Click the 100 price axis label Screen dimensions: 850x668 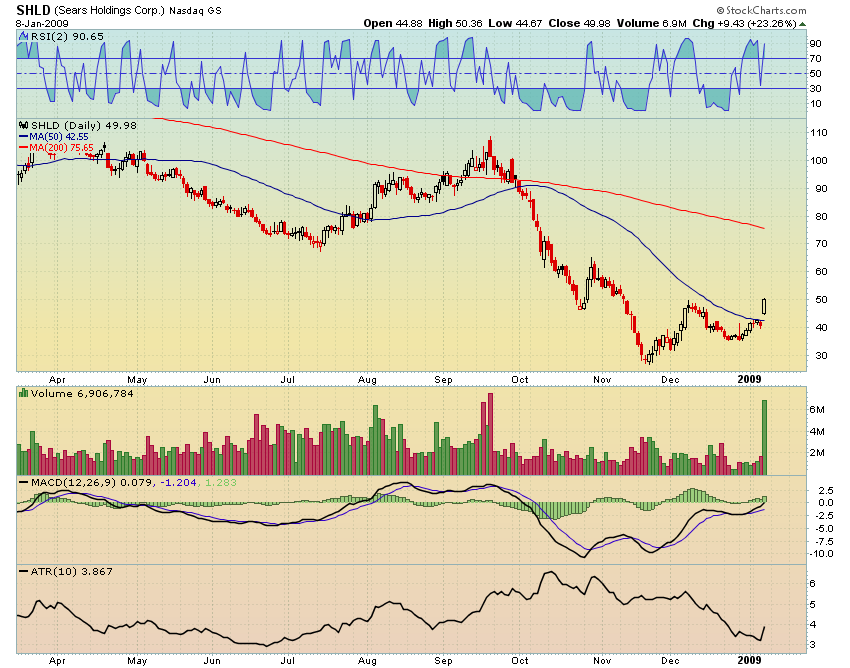click(818, 160)
